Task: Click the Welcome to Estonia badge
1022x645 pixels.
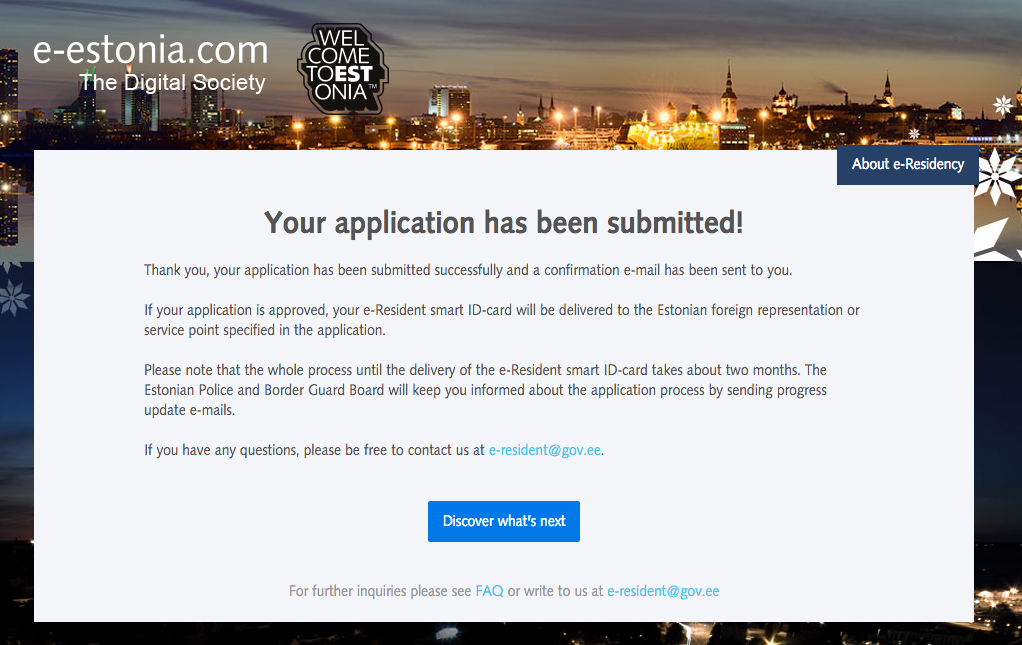Action: (x=343, y=68)
